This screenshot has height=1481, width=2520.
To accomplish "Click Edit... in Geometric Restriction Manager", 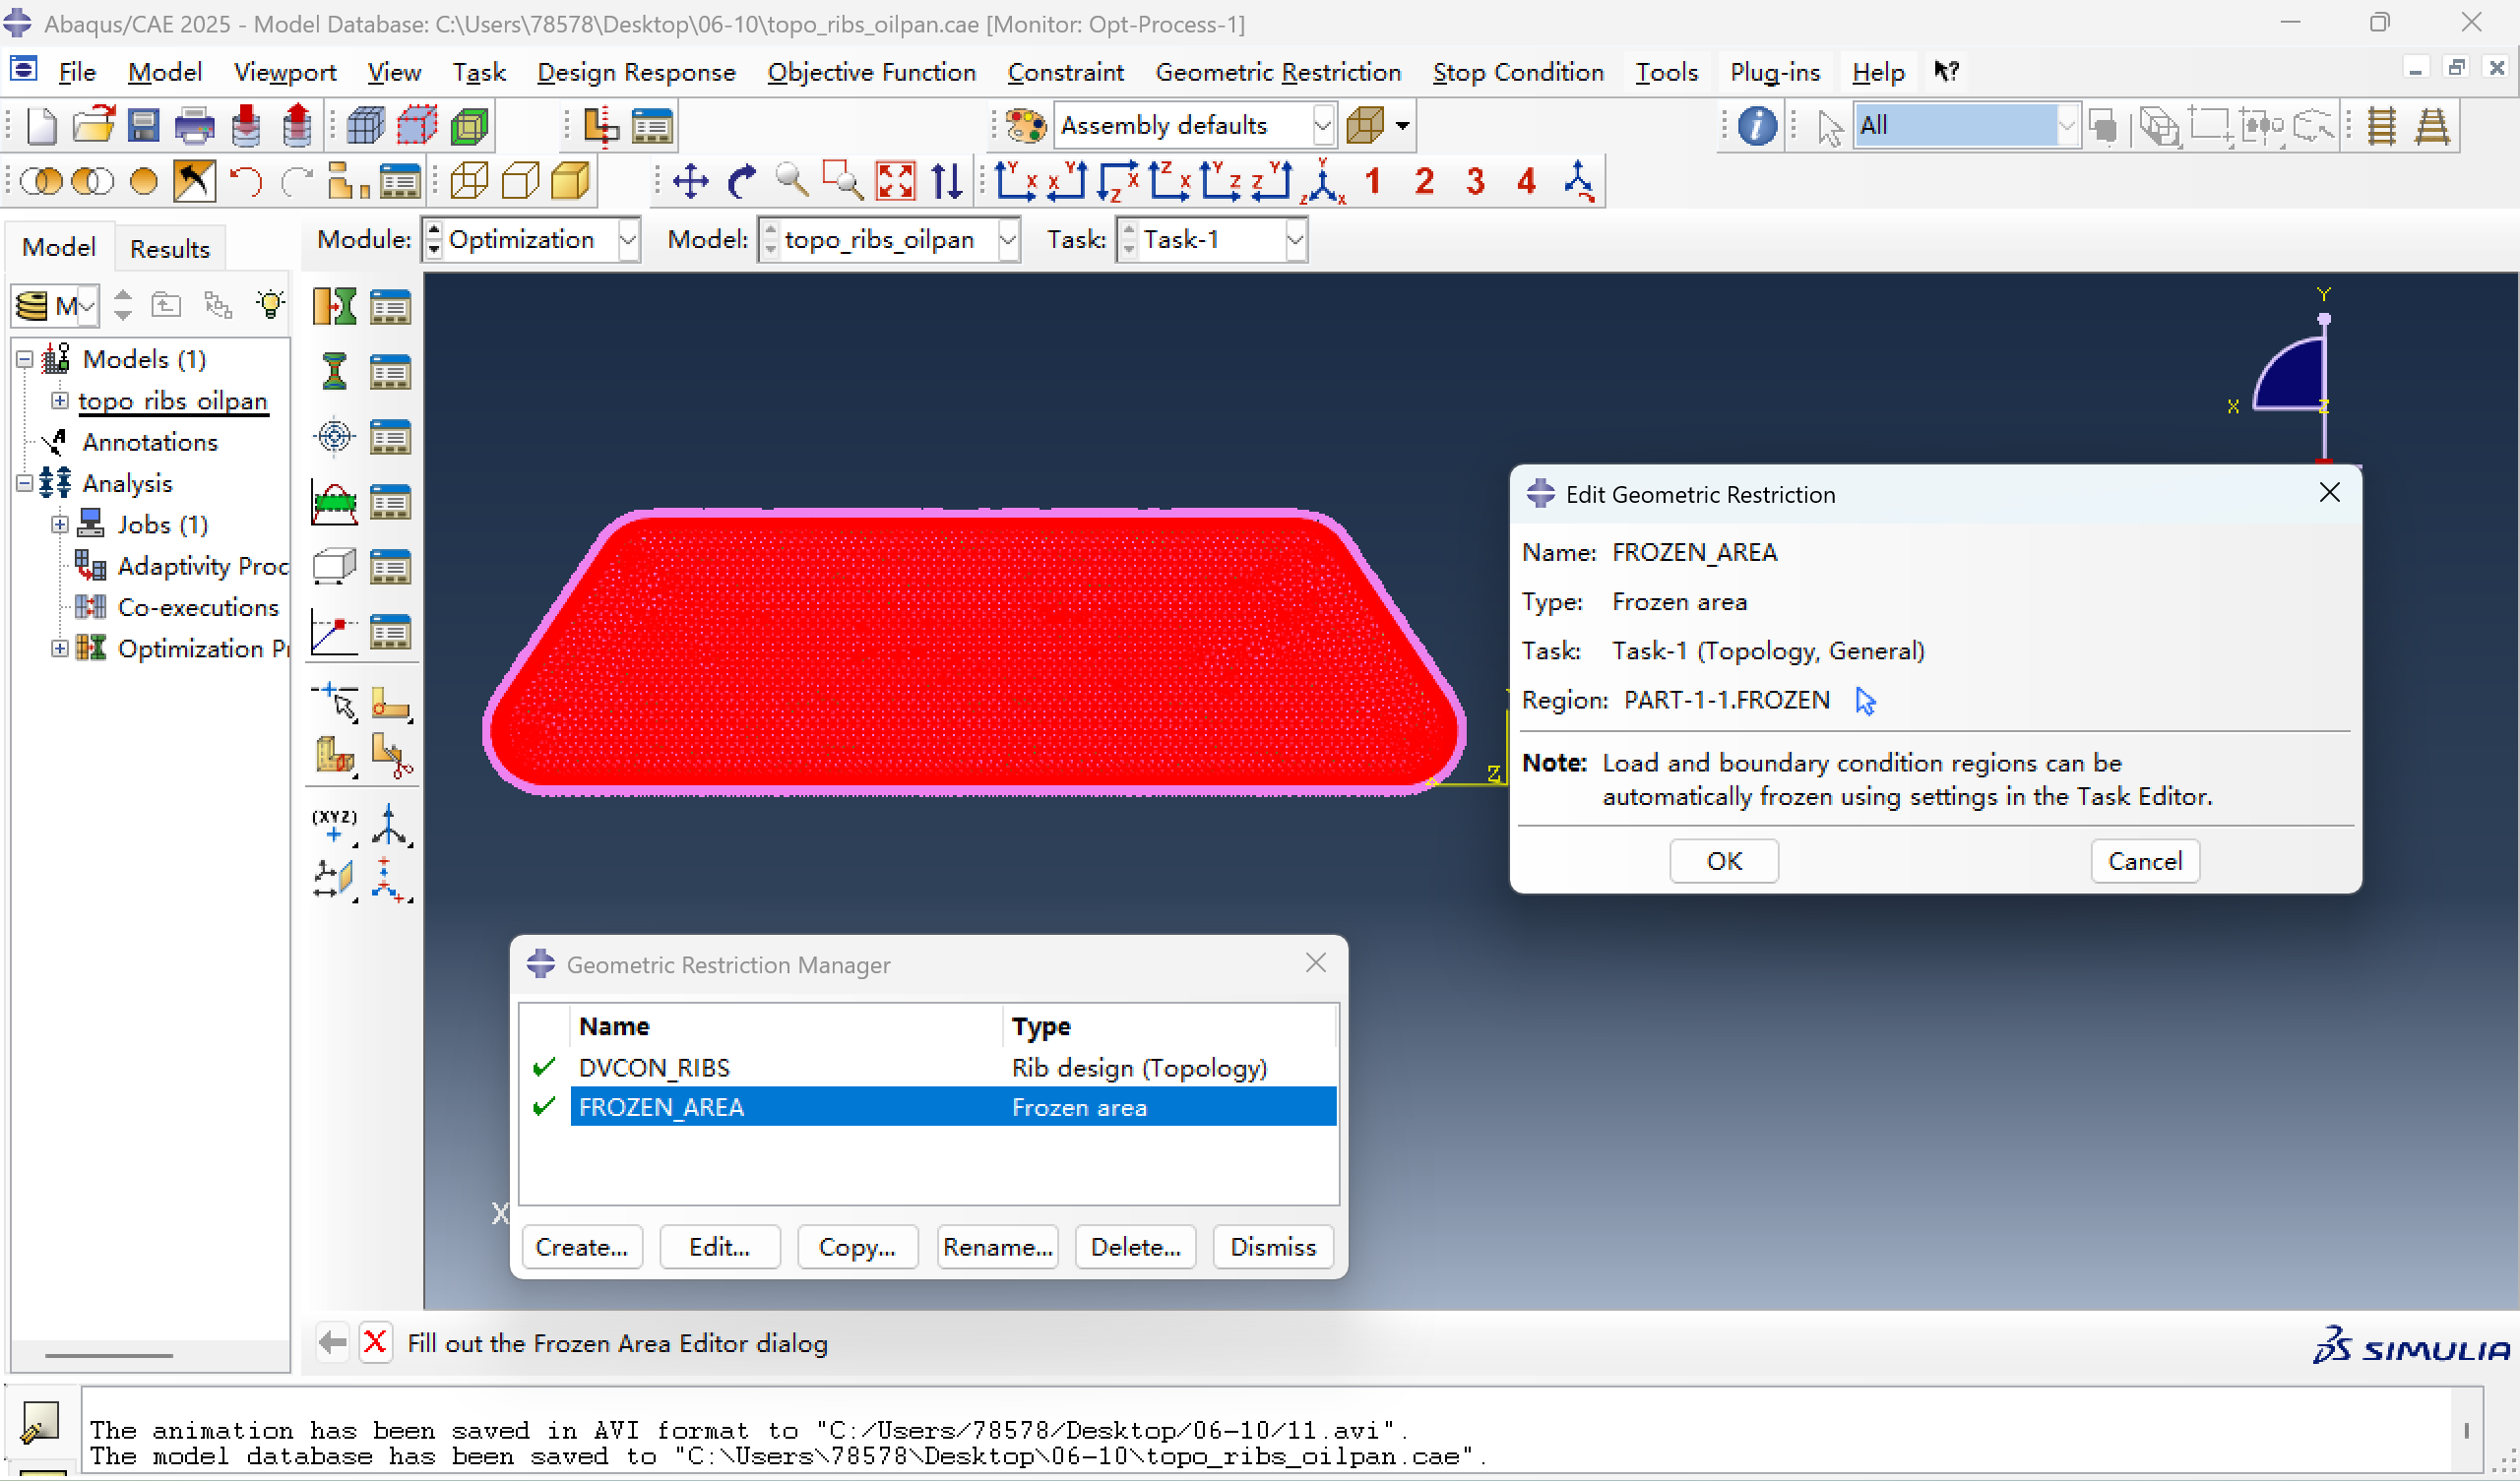I will pyautogui.click(x=719, y=1247).
